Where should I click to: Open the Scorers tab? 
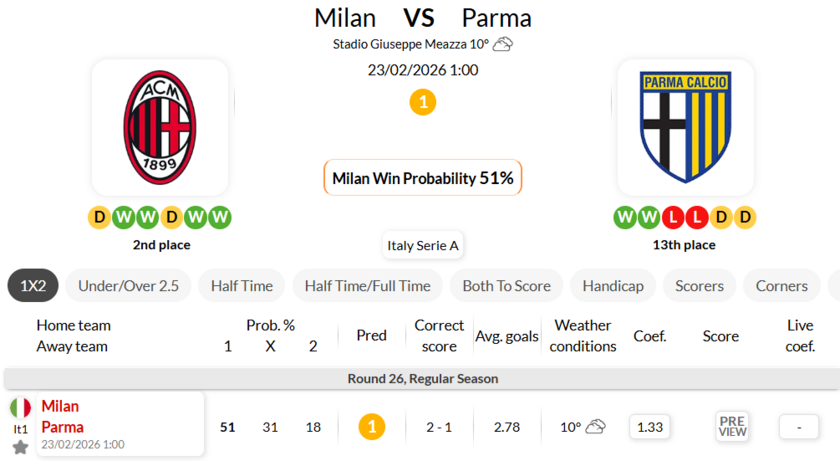tap(699, 286)
